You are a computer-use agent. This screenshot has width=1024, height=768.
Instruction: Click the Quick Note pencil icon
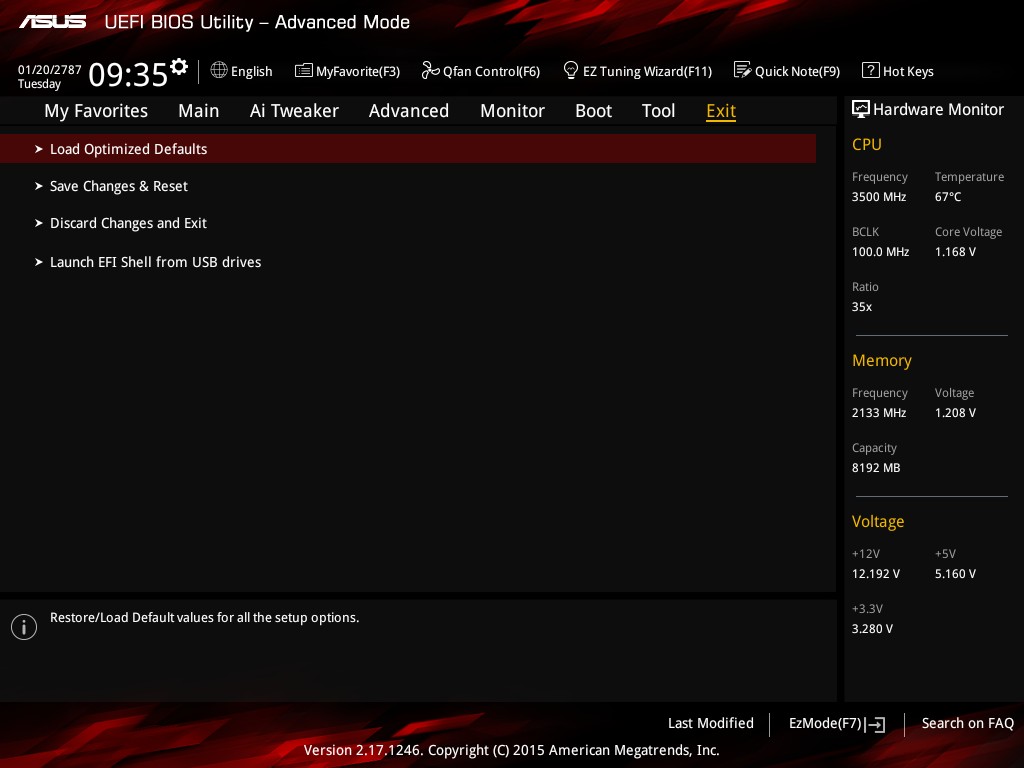point(743,70)
